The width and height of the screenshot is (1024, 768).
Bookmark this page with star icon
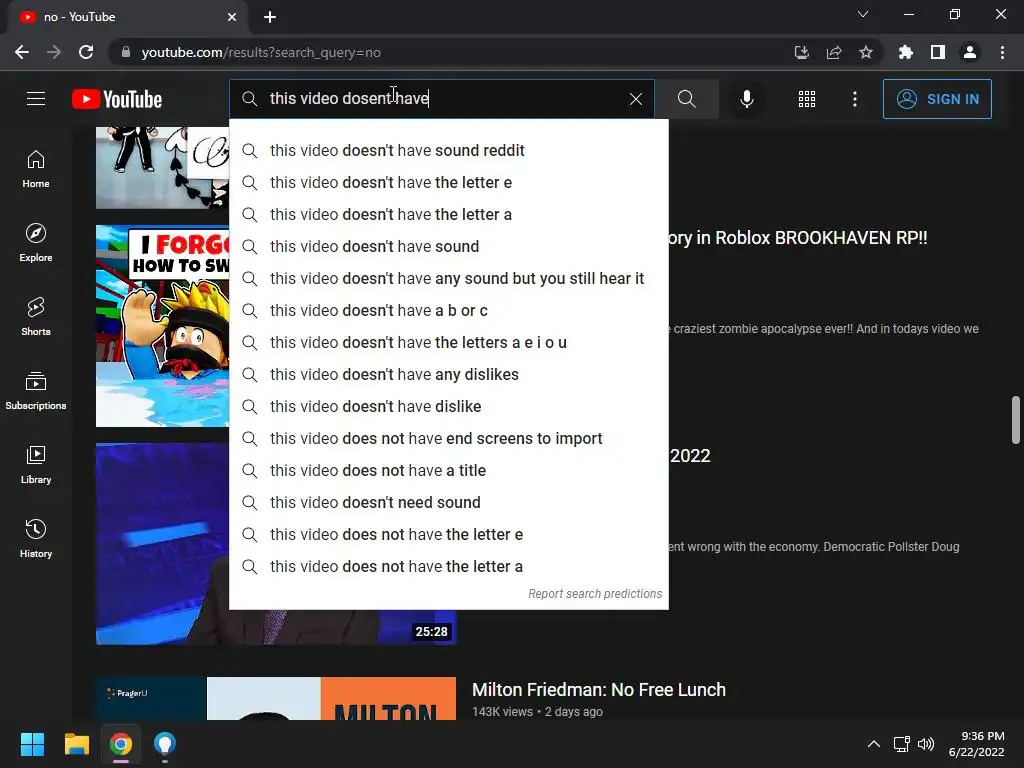click(x=866, y=52)
